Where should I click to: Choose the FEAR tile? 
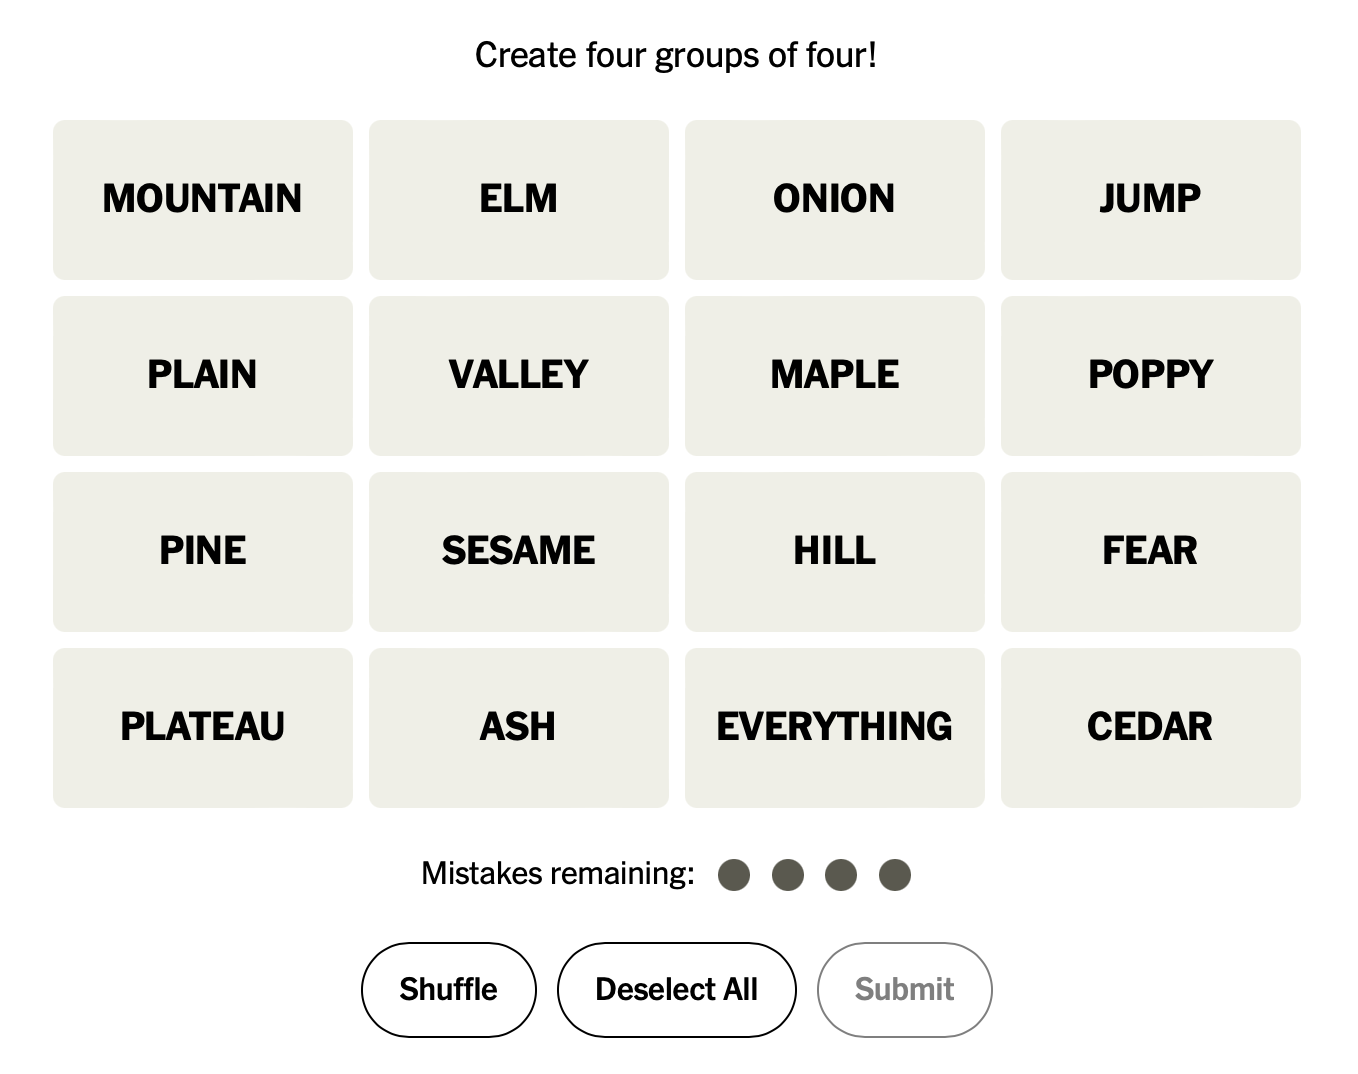pyautogui.click(x=1150, y=551)
